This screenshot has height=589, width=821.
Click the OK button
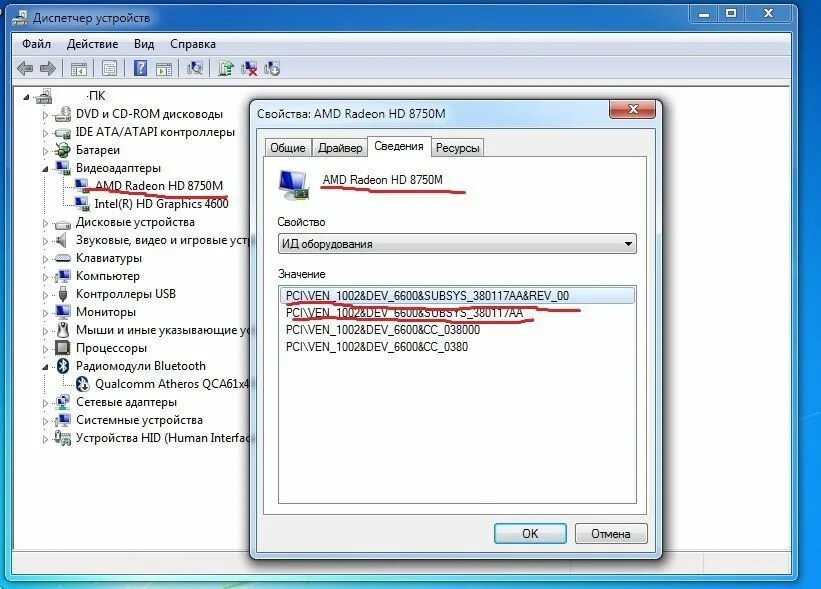(530, 534)
